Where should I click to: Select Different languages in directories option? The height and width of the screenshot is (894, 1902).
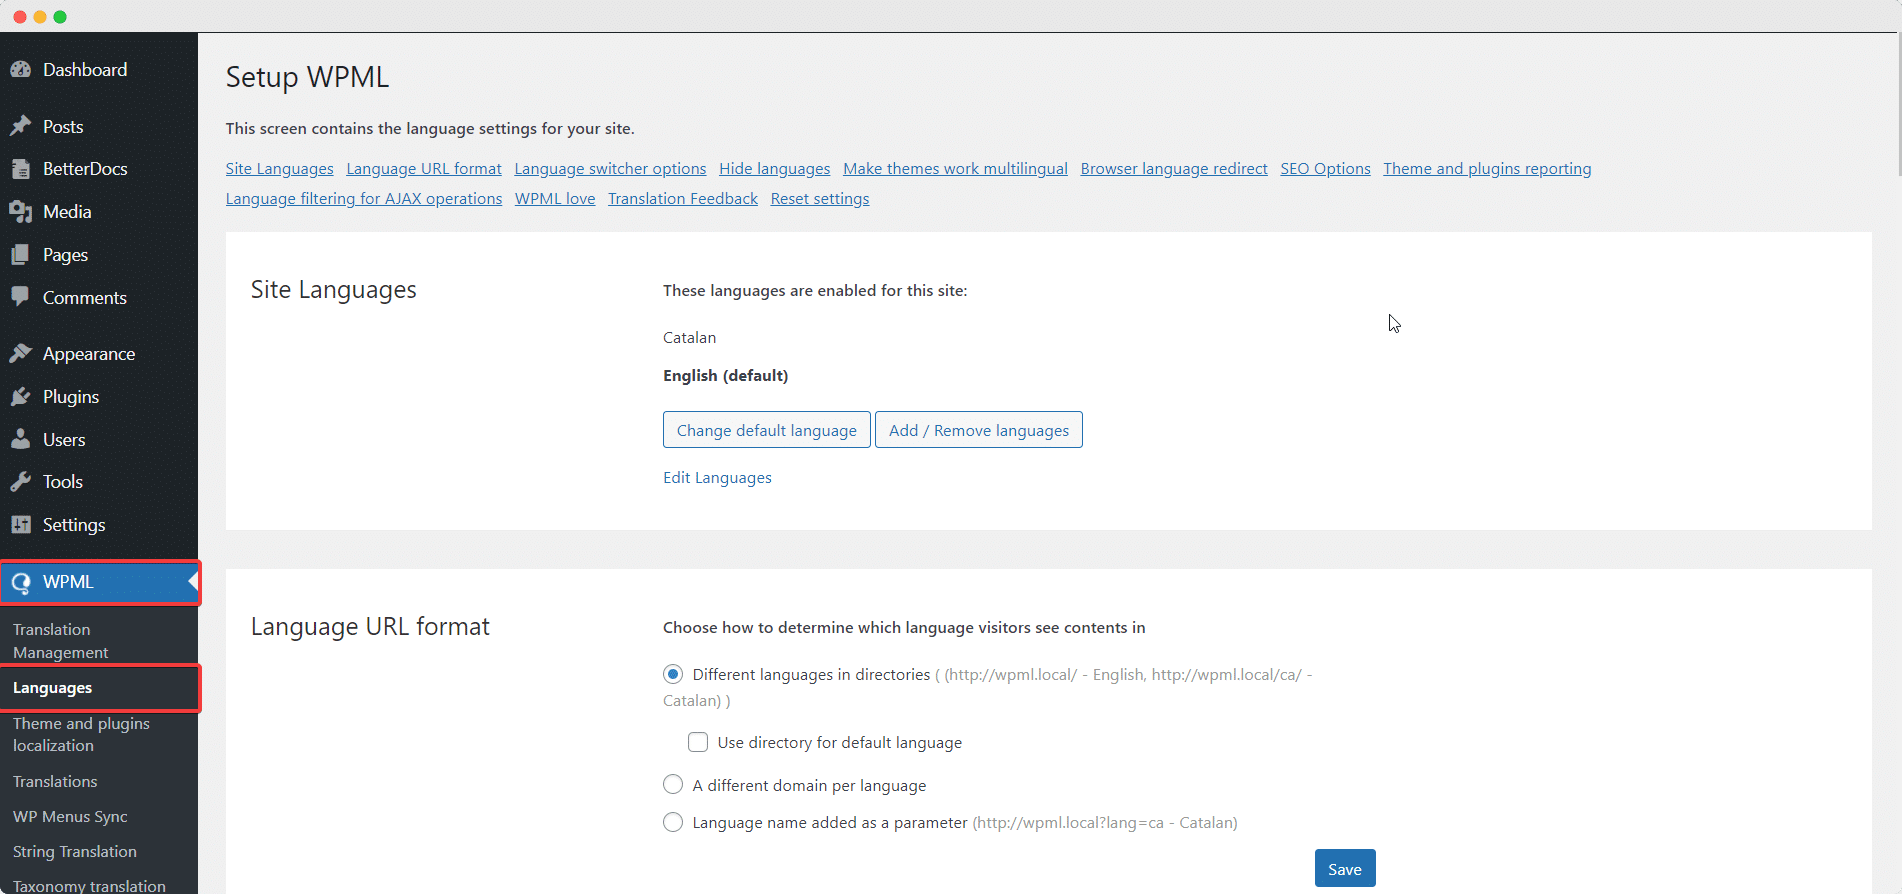pos(673,674)
